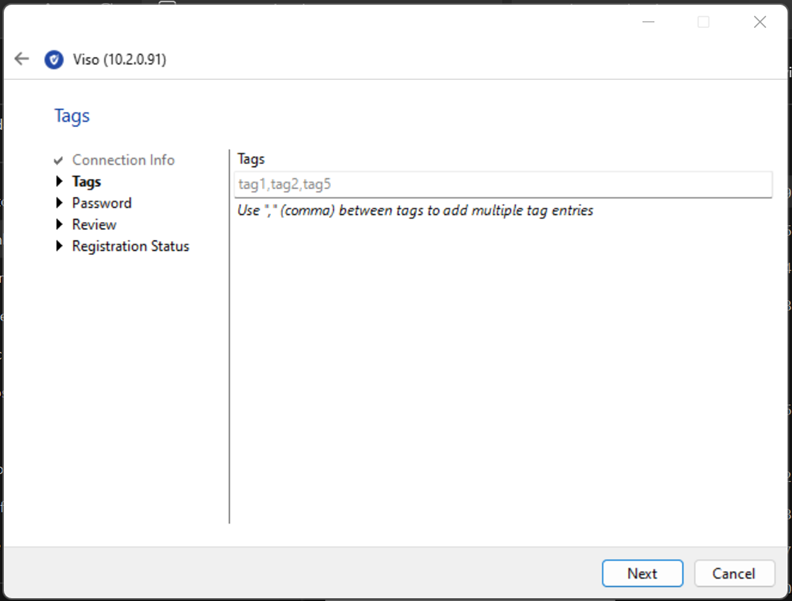
Task: Click the blue Tags page heading
Action: click(72, 116)
